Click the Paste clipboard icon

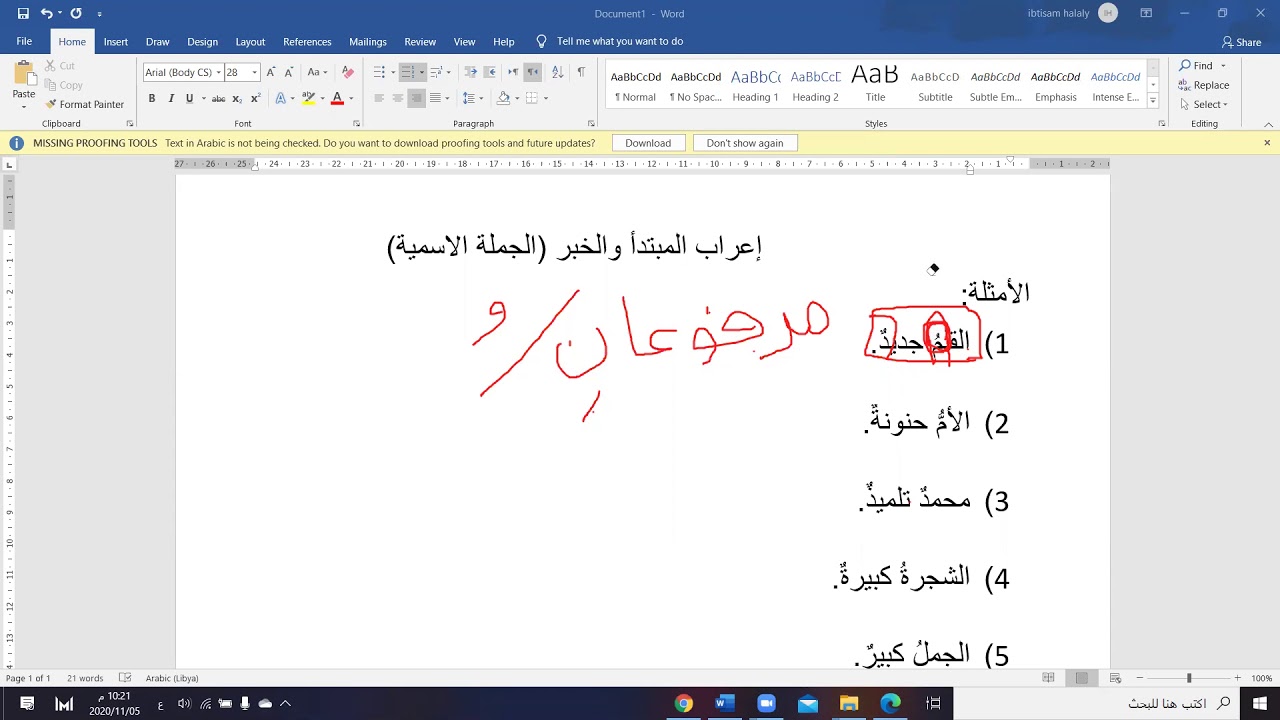point(24,73)
